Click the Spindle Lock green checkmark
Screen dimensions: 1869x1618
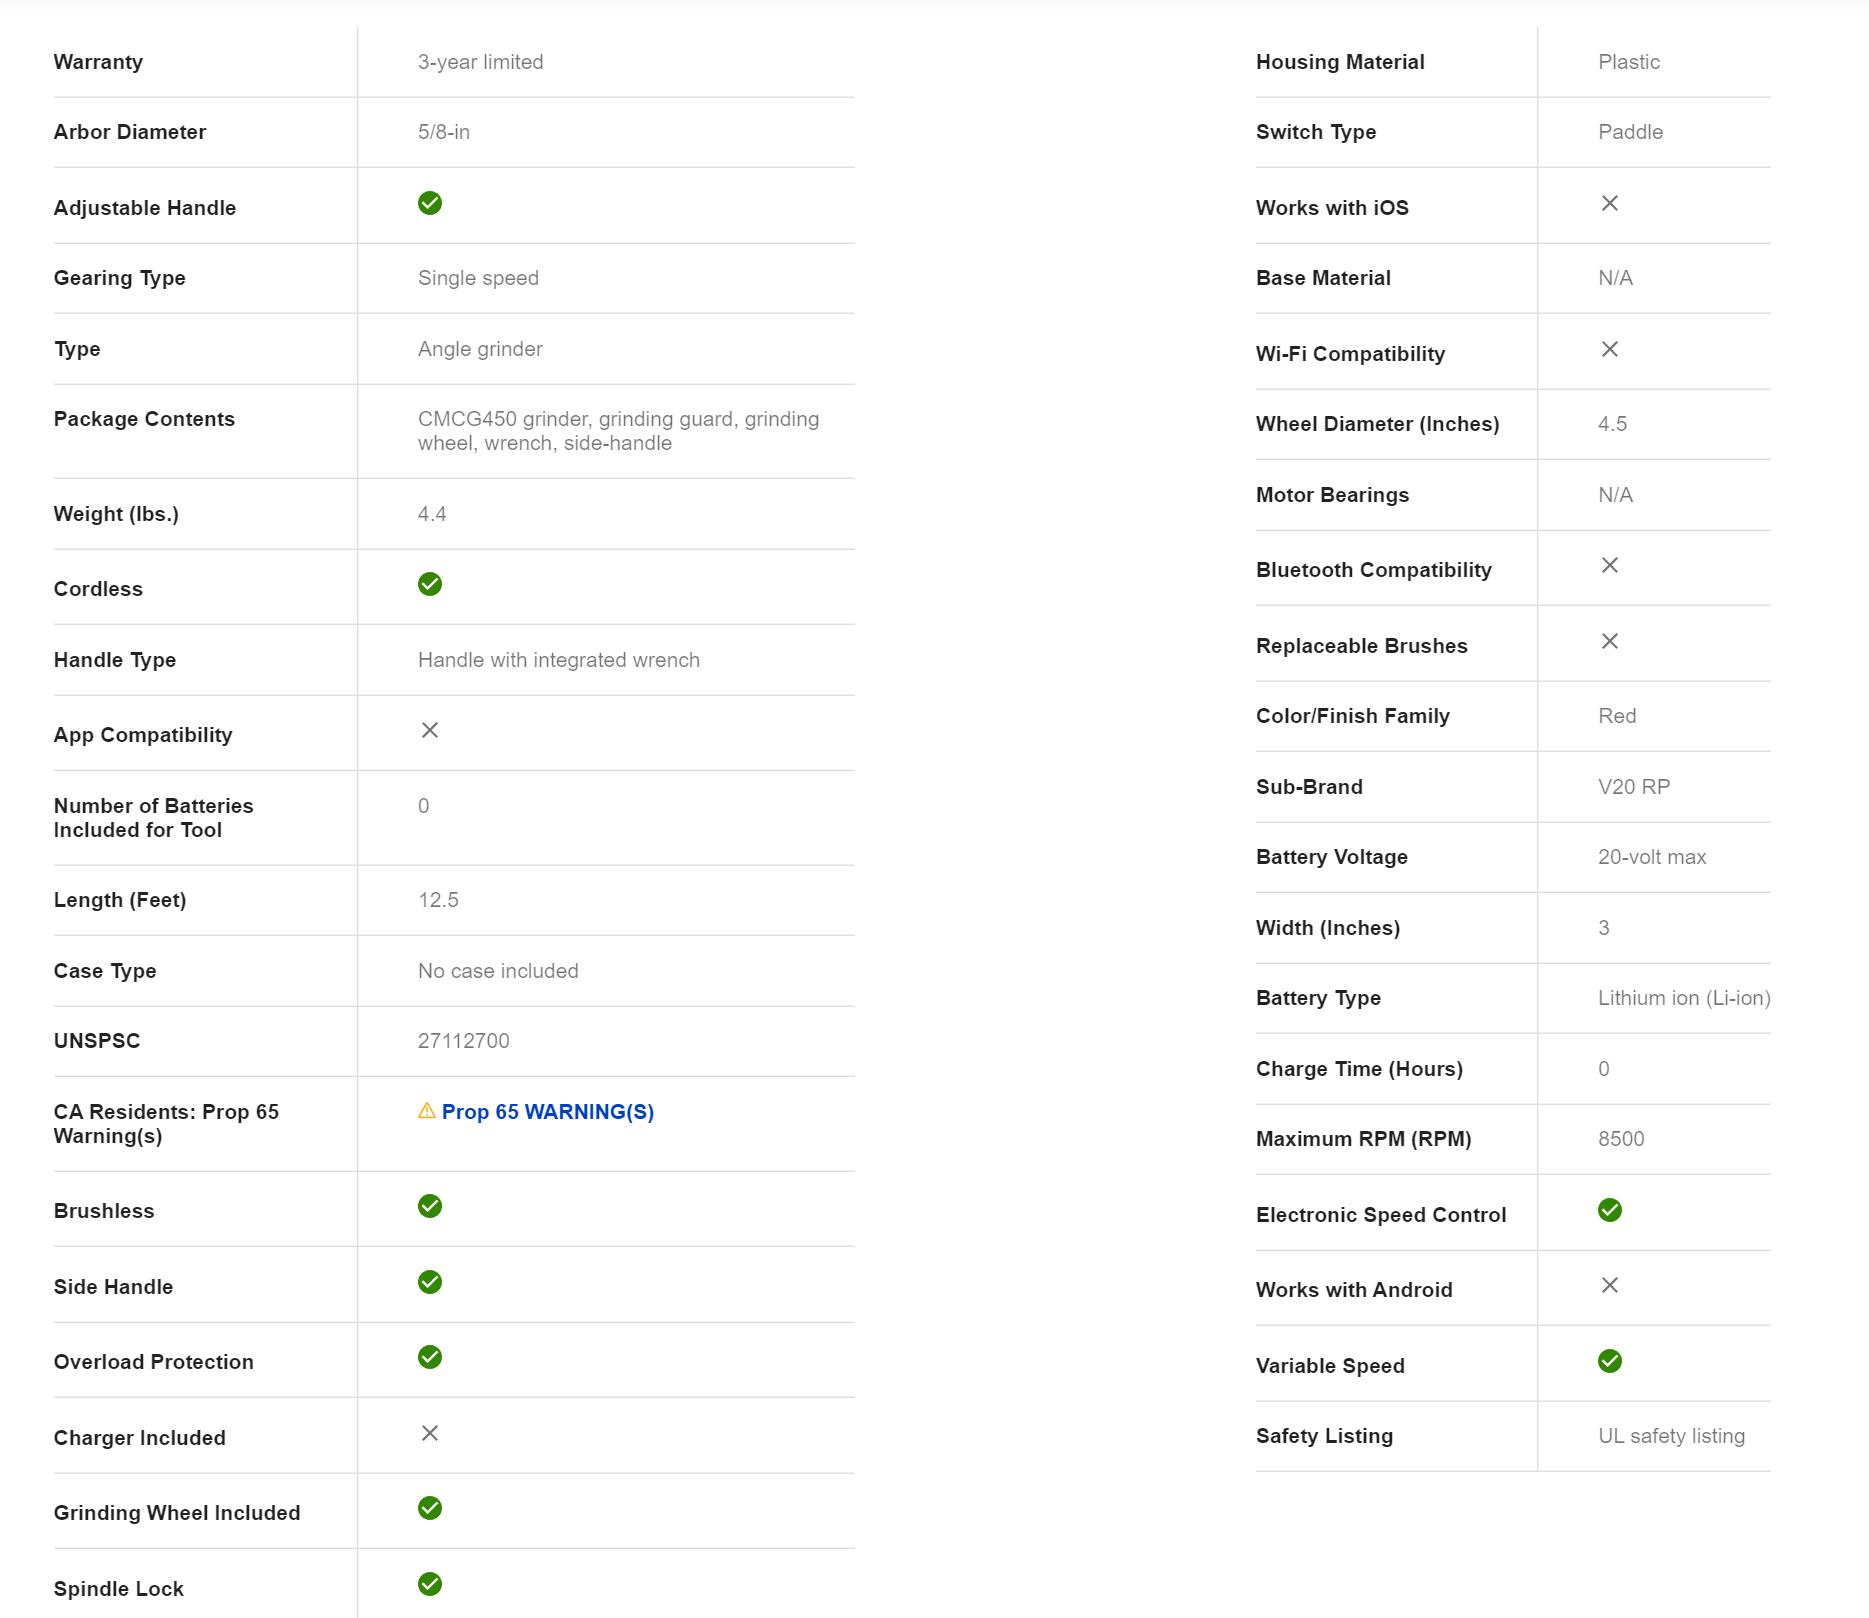click(430, 1584)
